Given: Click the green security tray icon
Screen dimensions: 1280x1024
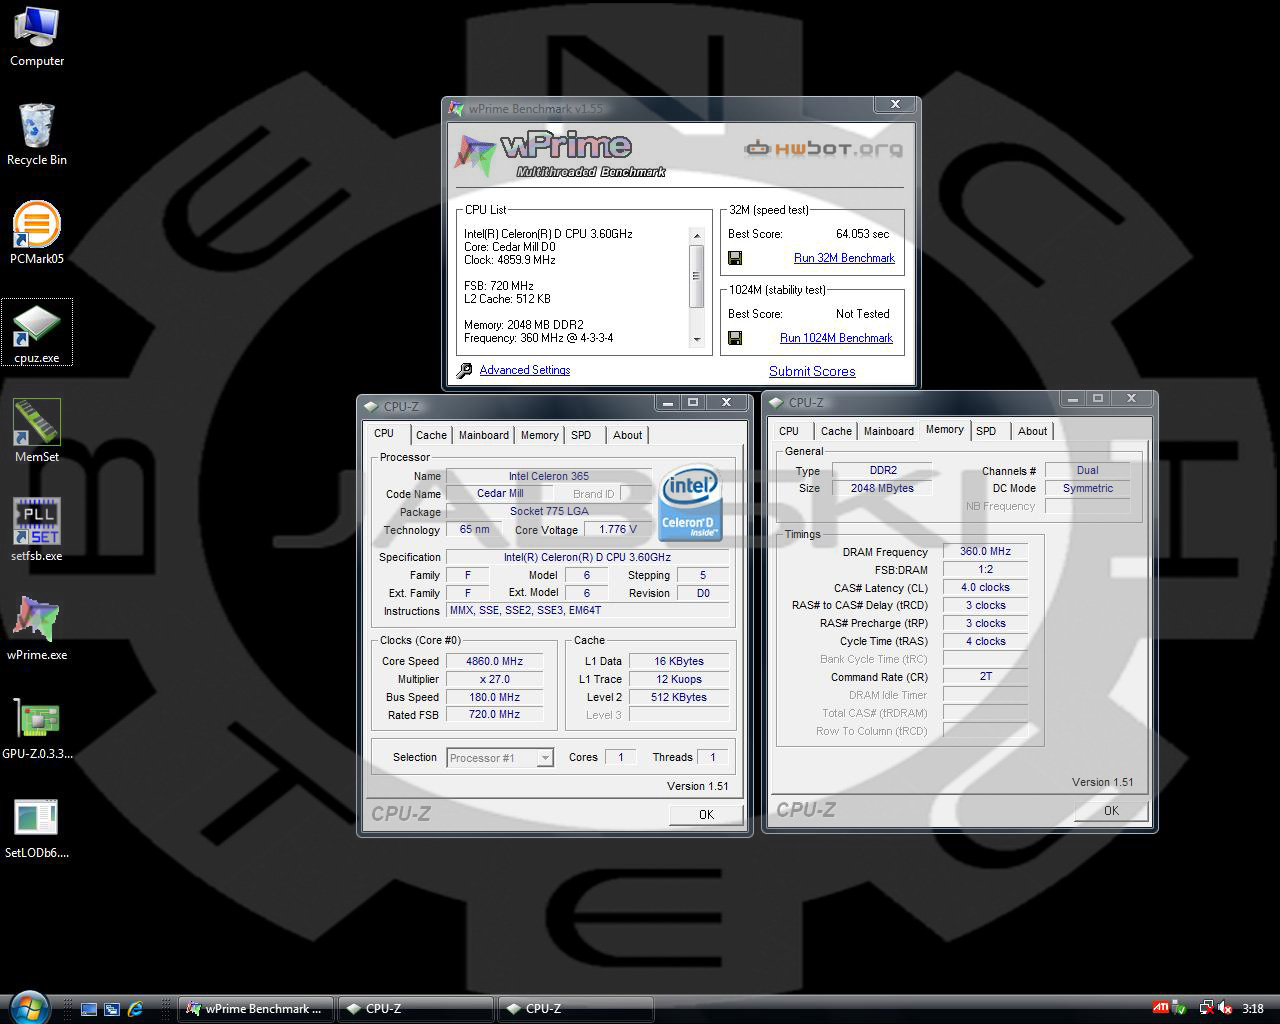Looking at the screenshot, I should pyautogui.click(x=1179, y=1009).
